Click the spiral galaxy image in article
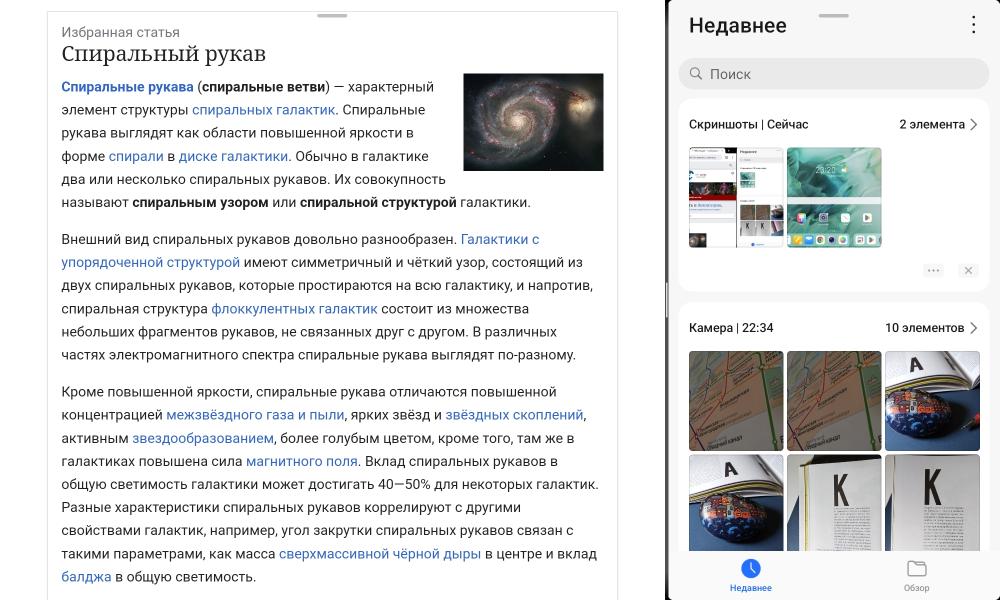The image size is (1000, 600). coord(533,122)
